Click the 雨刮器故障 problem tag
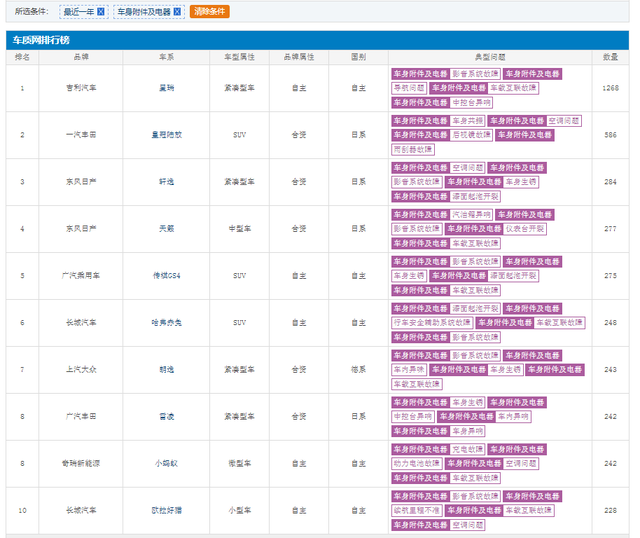This screenshot has height=538, width=640. 413,149
